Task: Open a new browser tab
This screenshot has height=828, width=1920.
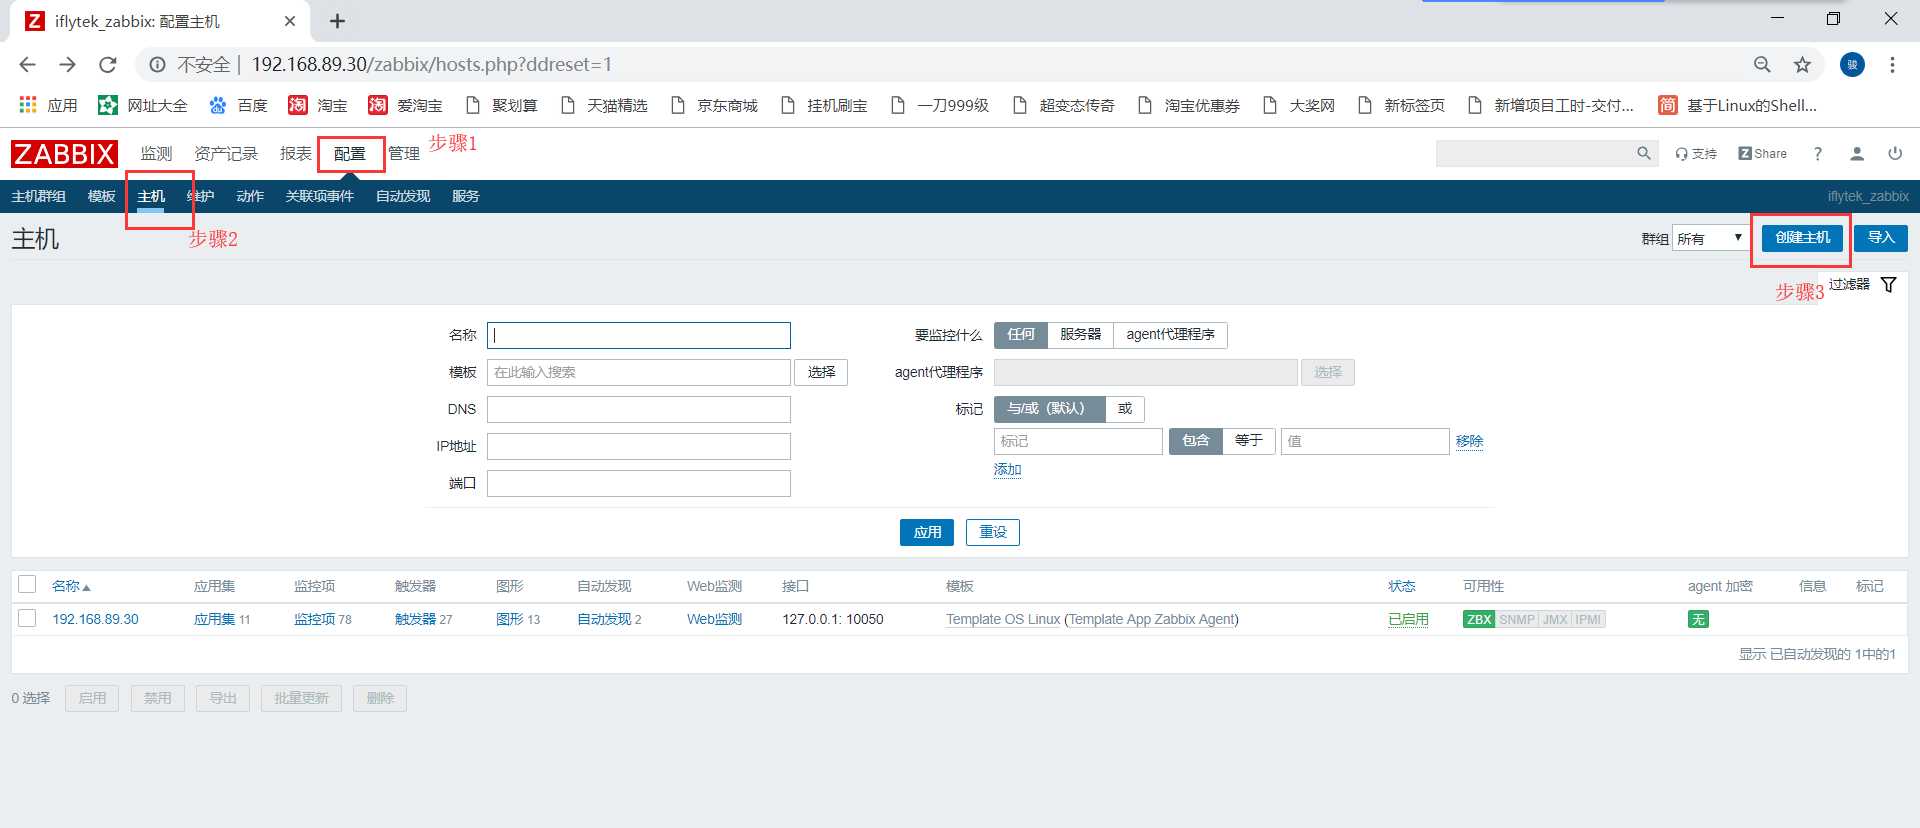Action: tap(337, 21)
